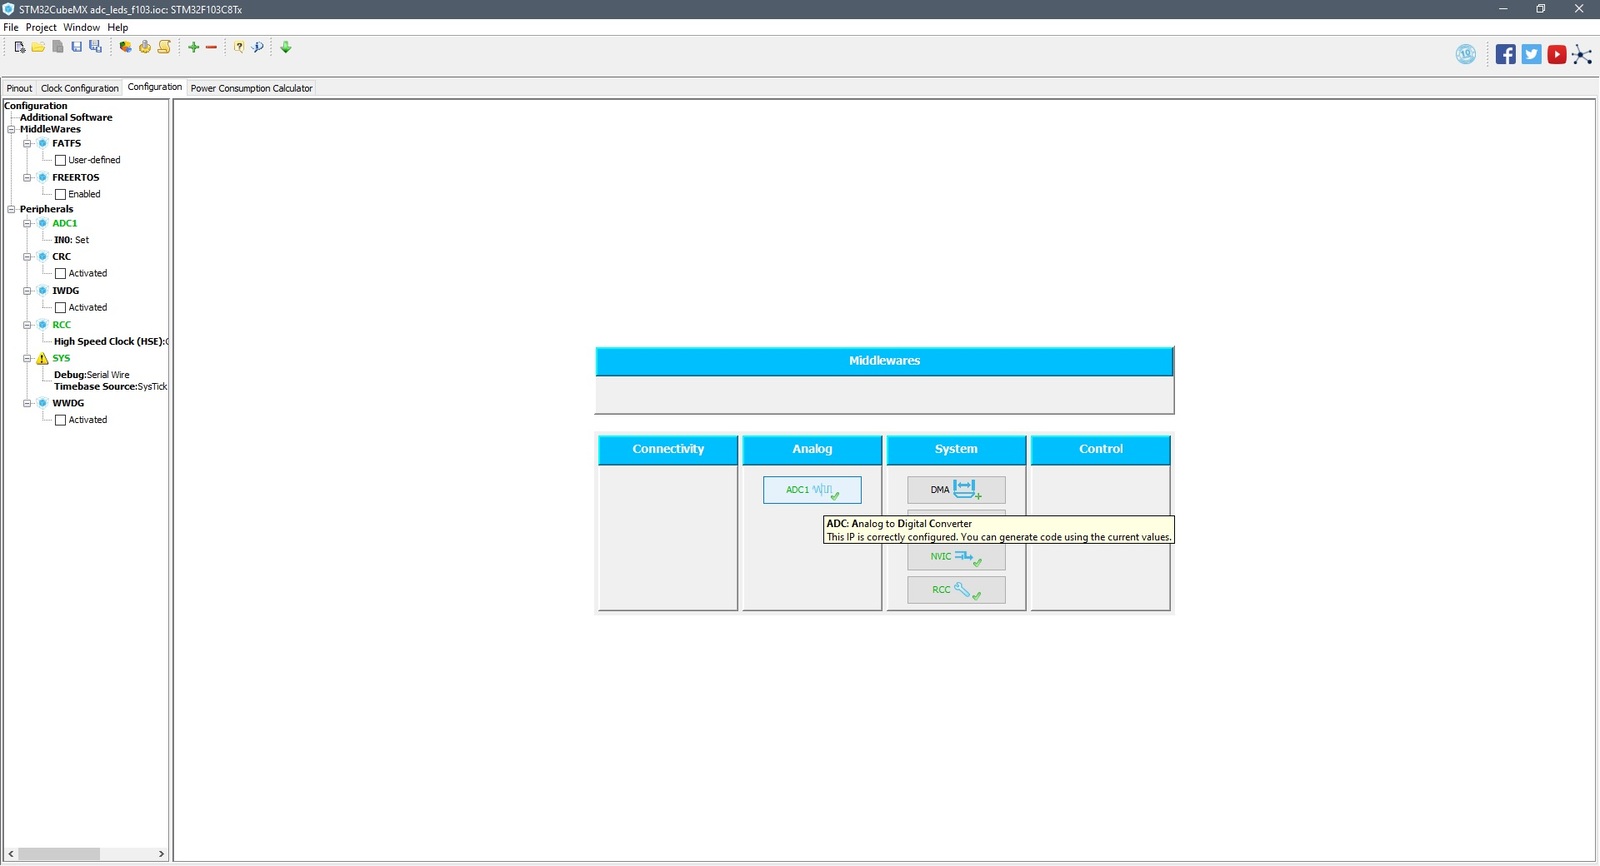Collapse the Peripherals tree node
1600x866 pixels.
point(11,209)
